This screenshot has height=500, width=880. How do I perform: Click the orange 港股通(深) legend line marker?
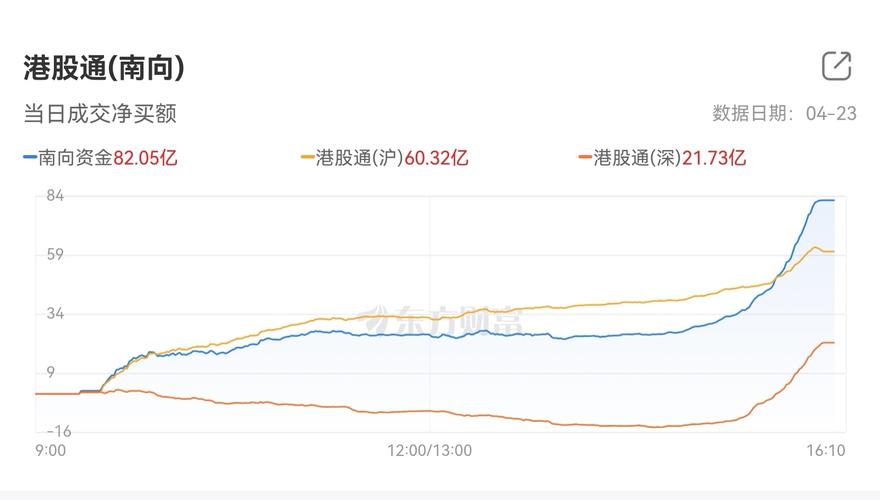(x=586, y=158)
